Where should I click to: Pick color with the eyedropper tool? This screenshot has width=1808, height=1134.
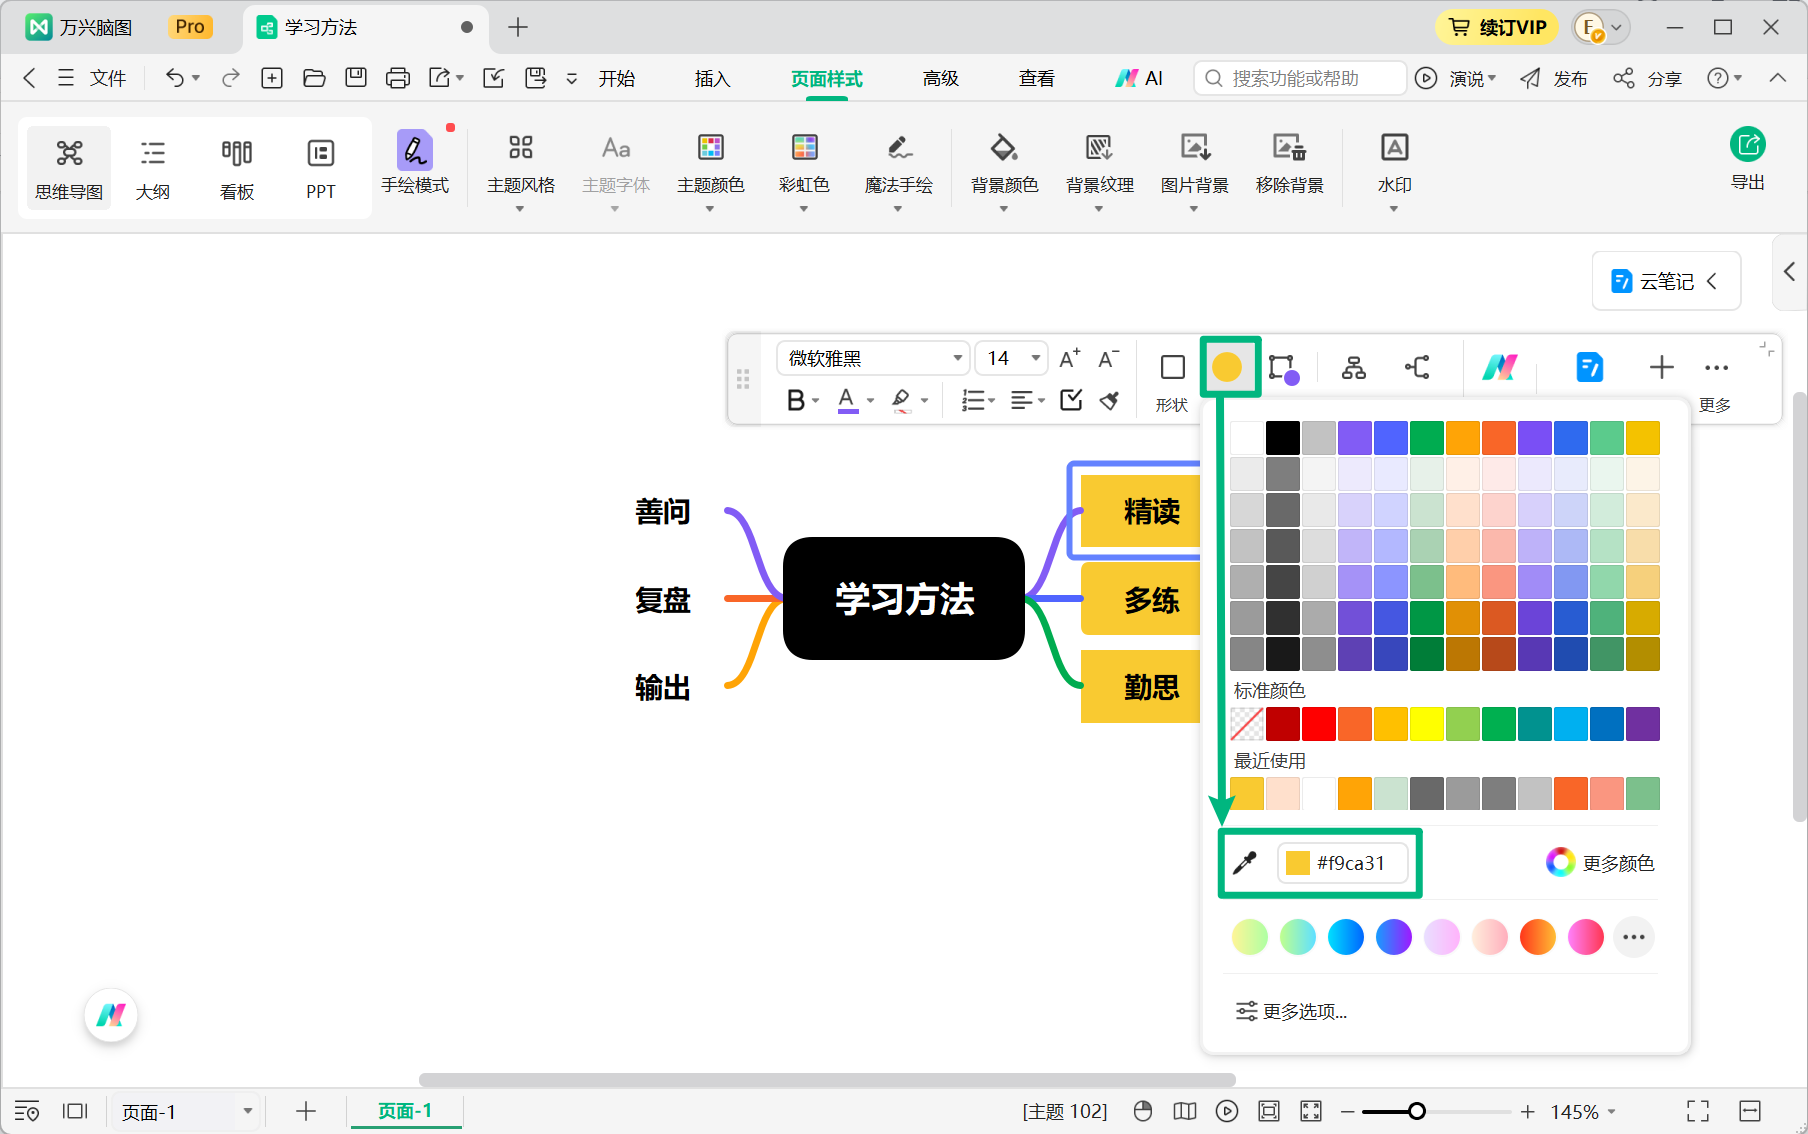pos(1245,863)
